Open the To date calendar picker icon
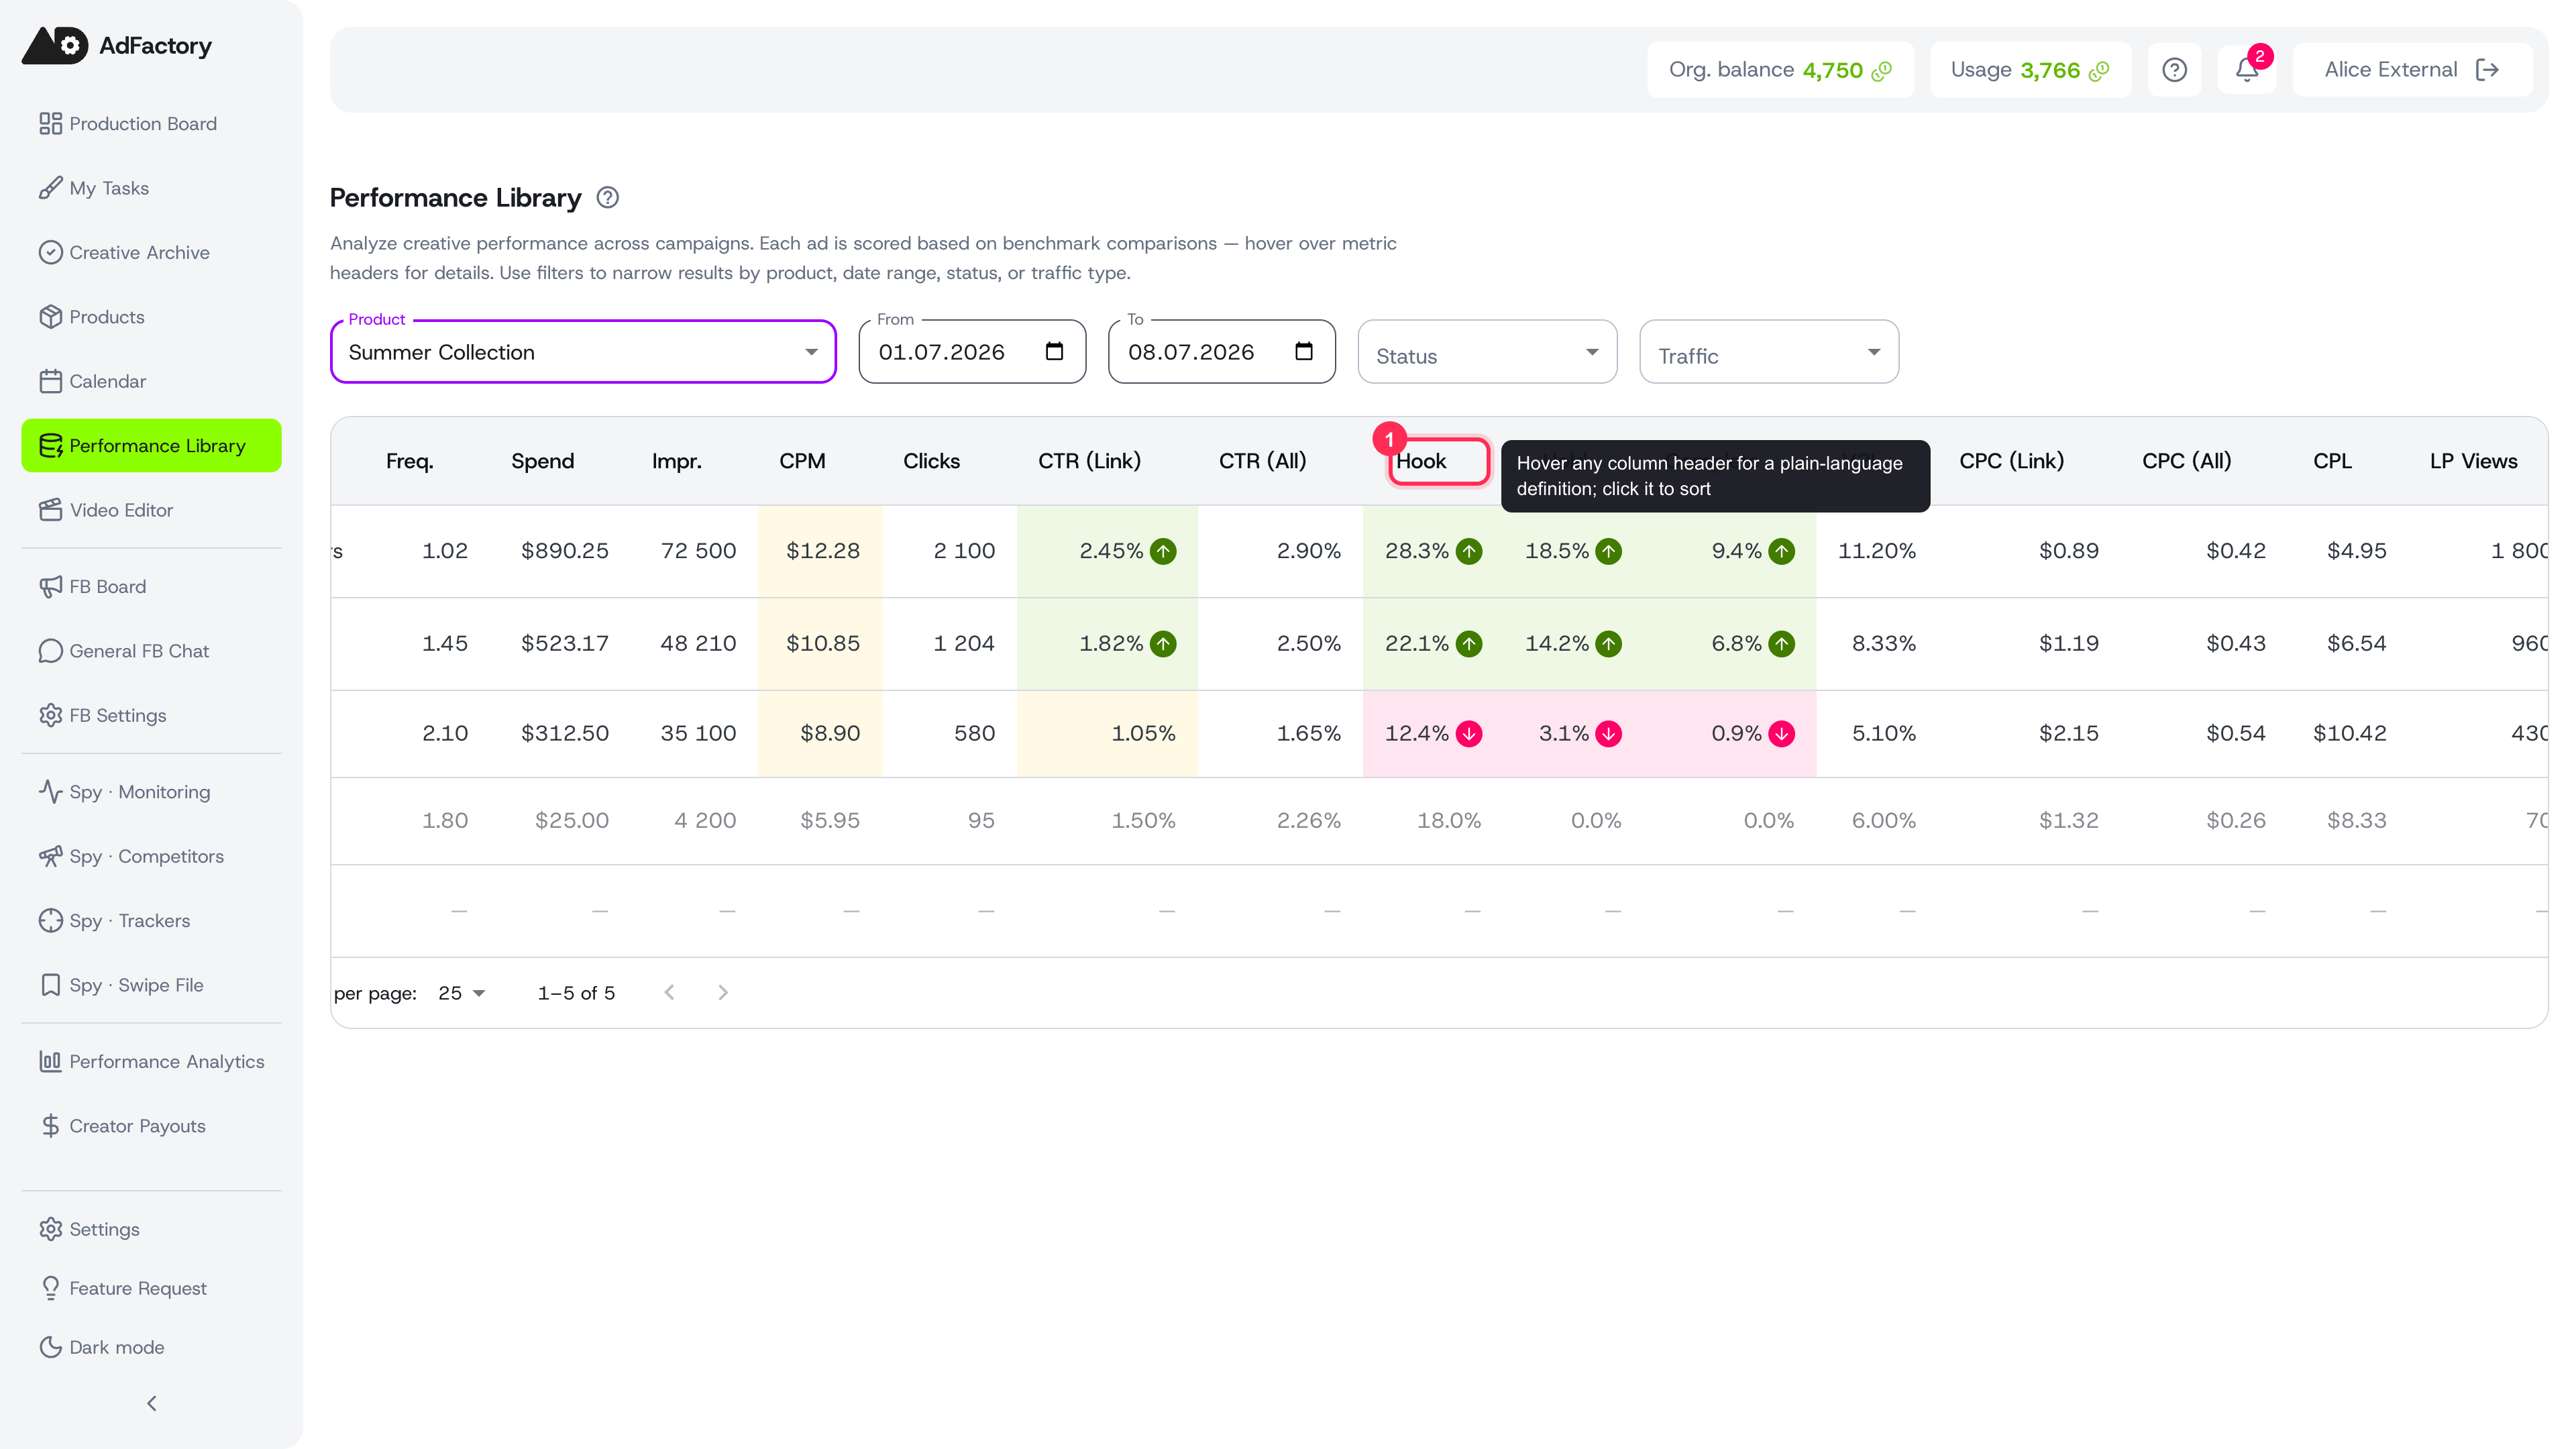The width and height of the screenshot is (2576, 1449). [x=1303, y=351]
